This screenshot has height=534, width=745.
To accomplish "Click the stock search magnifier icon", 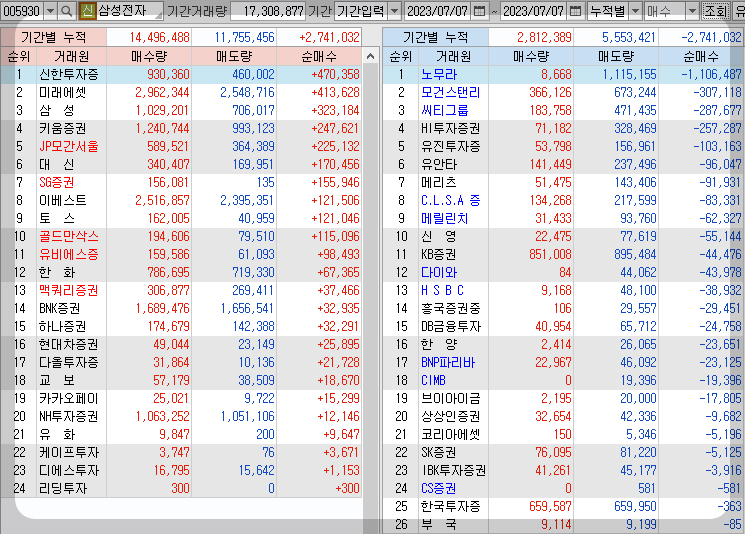I will click(x=67, y=10).
